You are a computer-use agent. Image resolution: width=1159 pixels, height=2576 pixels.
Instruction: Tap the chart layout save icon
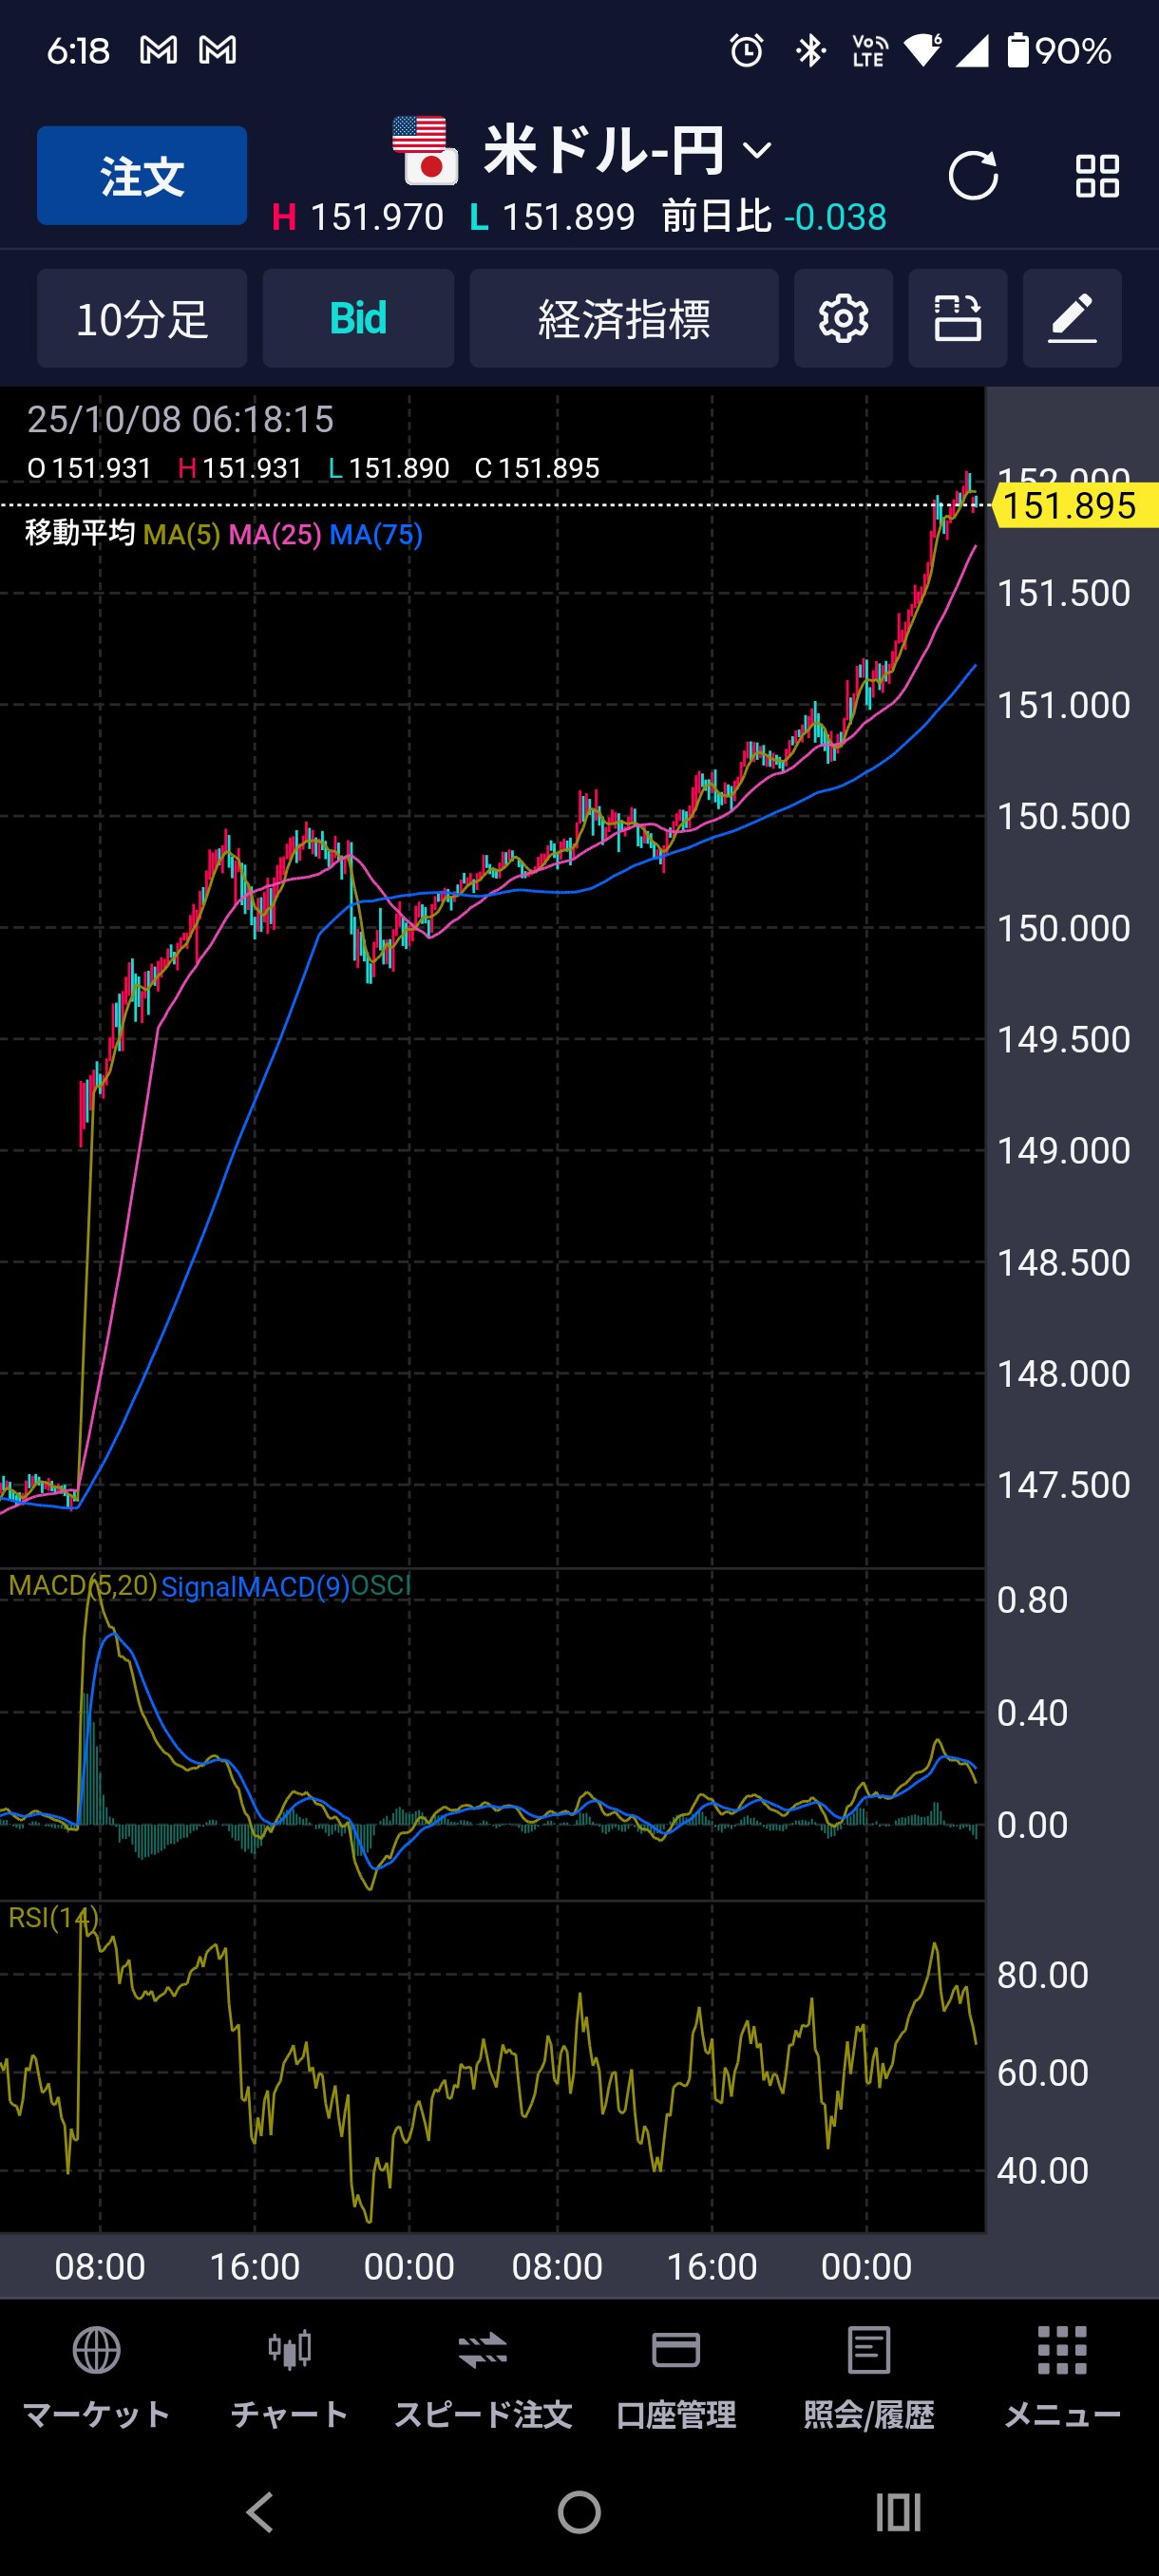(x=957, y=318)
